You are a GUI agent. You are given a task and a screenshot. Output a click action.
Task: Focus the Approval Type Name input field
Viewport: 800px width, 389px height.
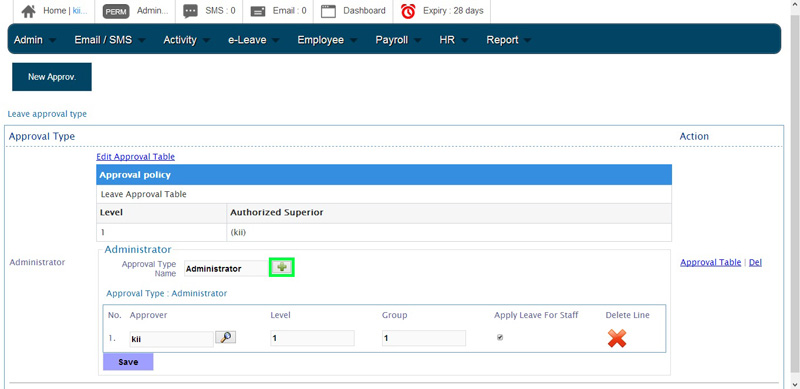click(227, 269)
